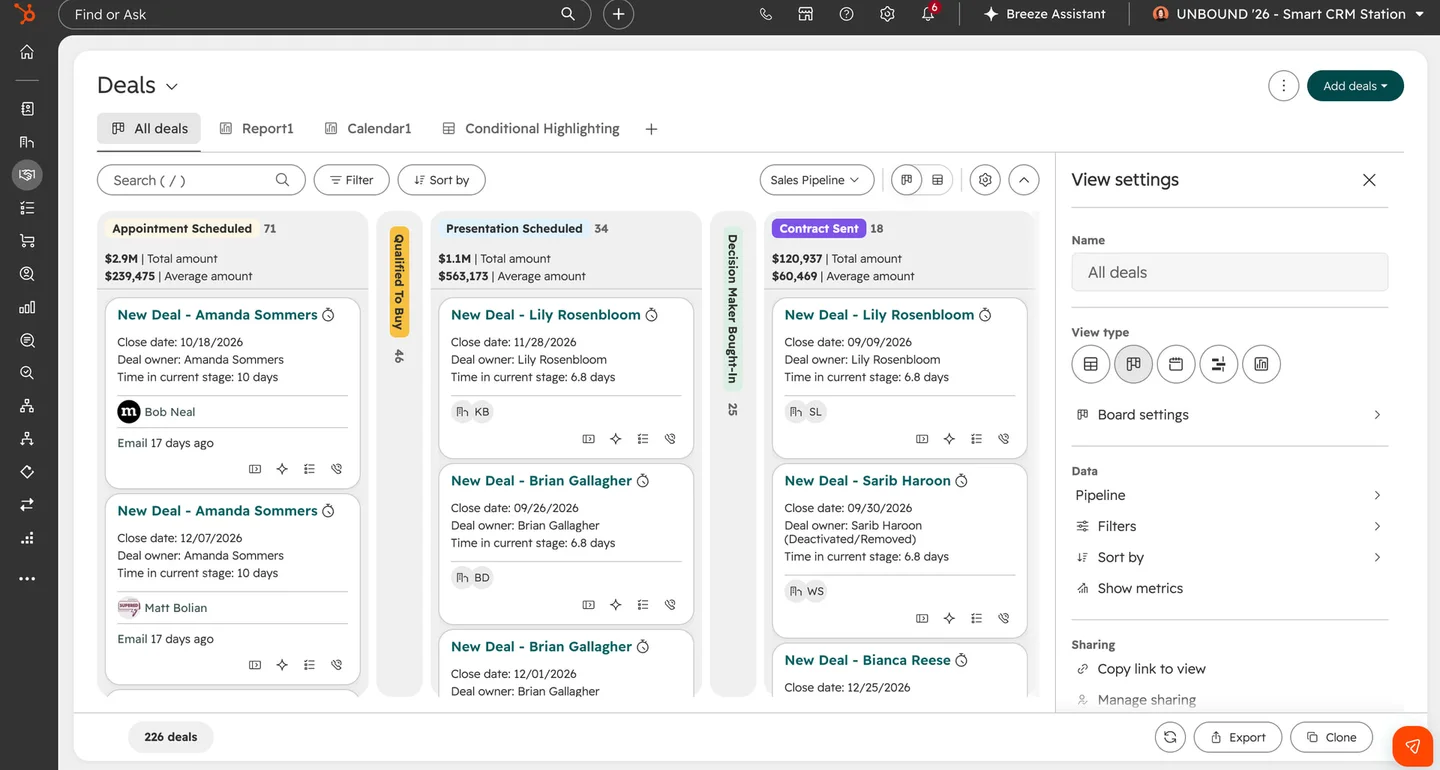This screenshot has height=770, width=1440.
Task: Open the Notifications bell with badge
Action: point(928,14)
